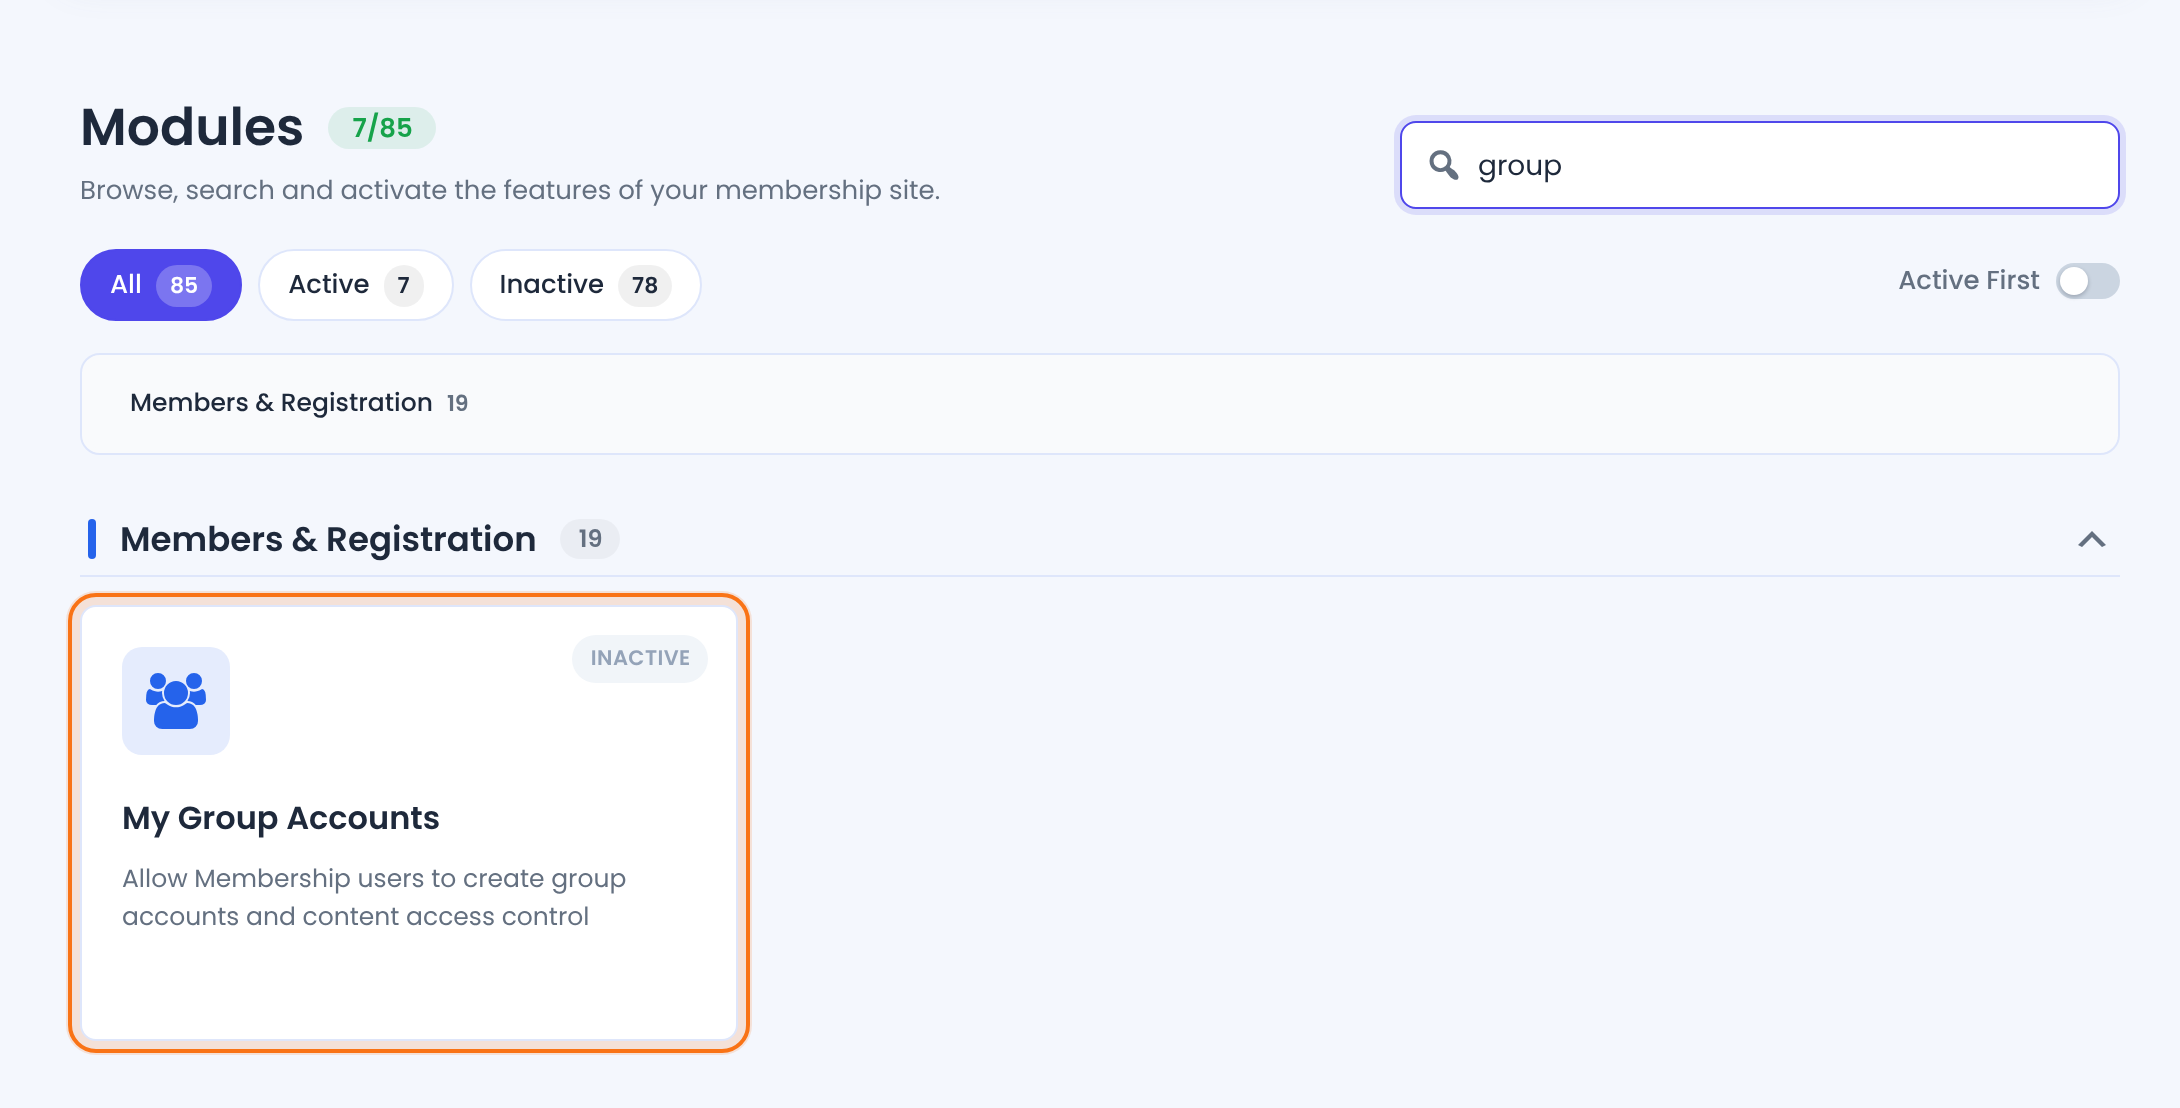The width and height of the screenshot is (2180, 1108).
Task: Click the My Group Accounts people icon
Action: 176,701
